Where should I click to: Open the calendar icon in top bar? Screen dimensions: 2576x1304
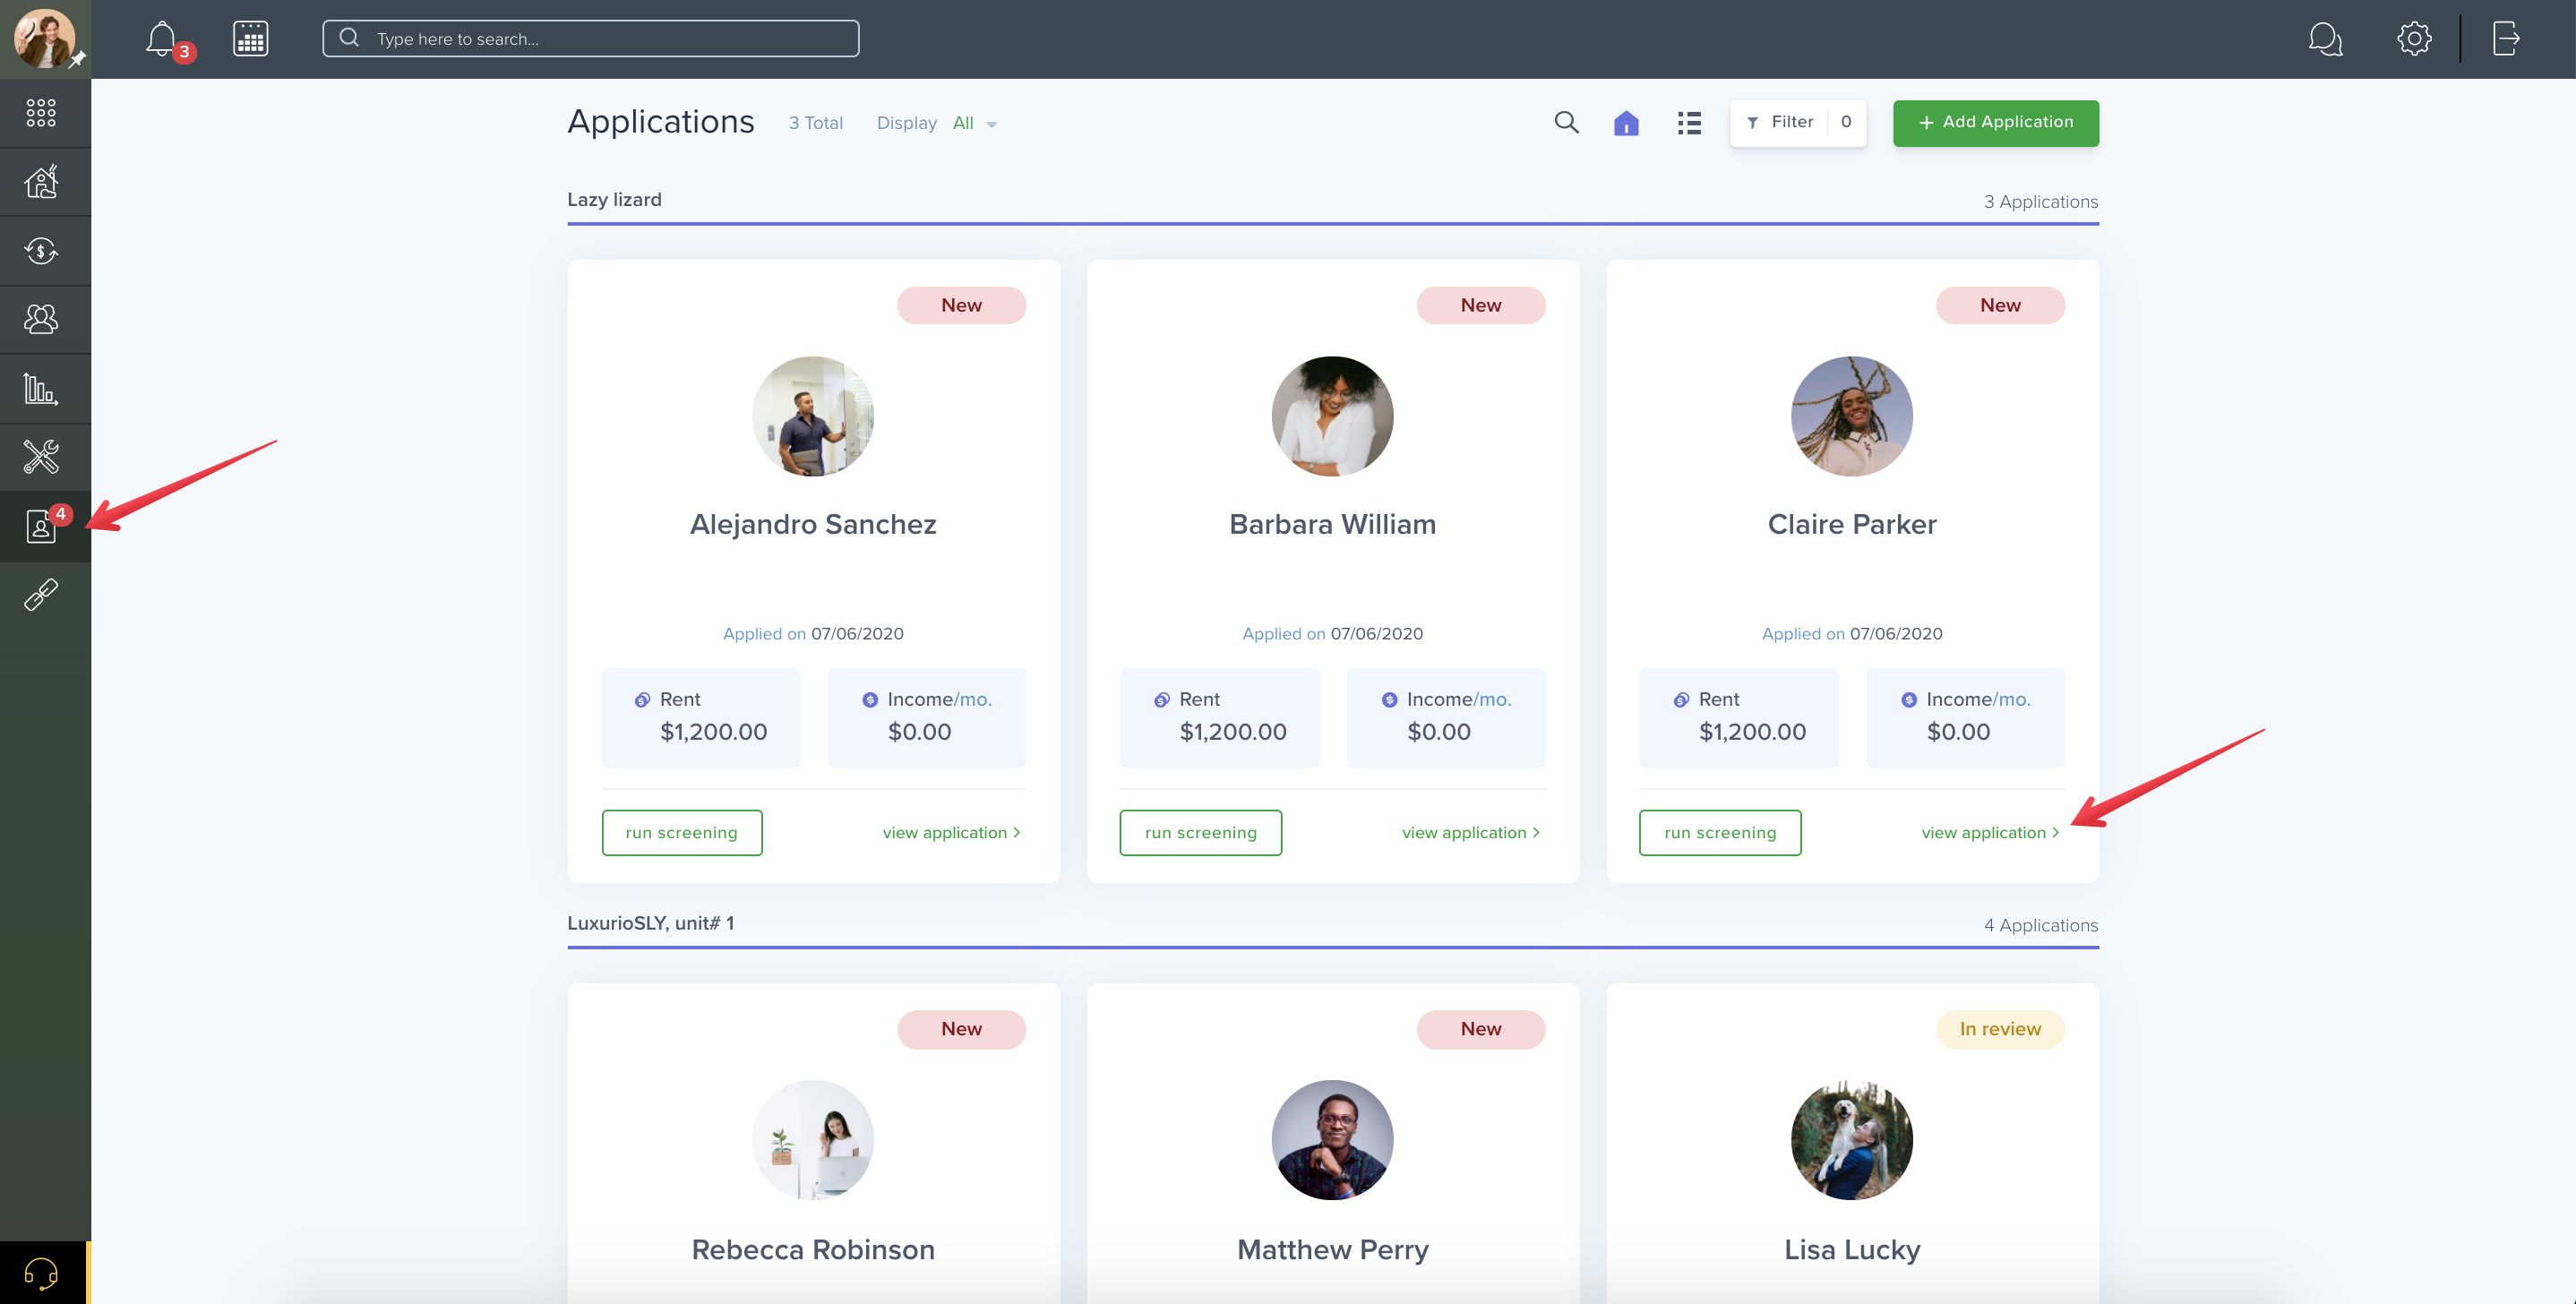tap(250, 39)
